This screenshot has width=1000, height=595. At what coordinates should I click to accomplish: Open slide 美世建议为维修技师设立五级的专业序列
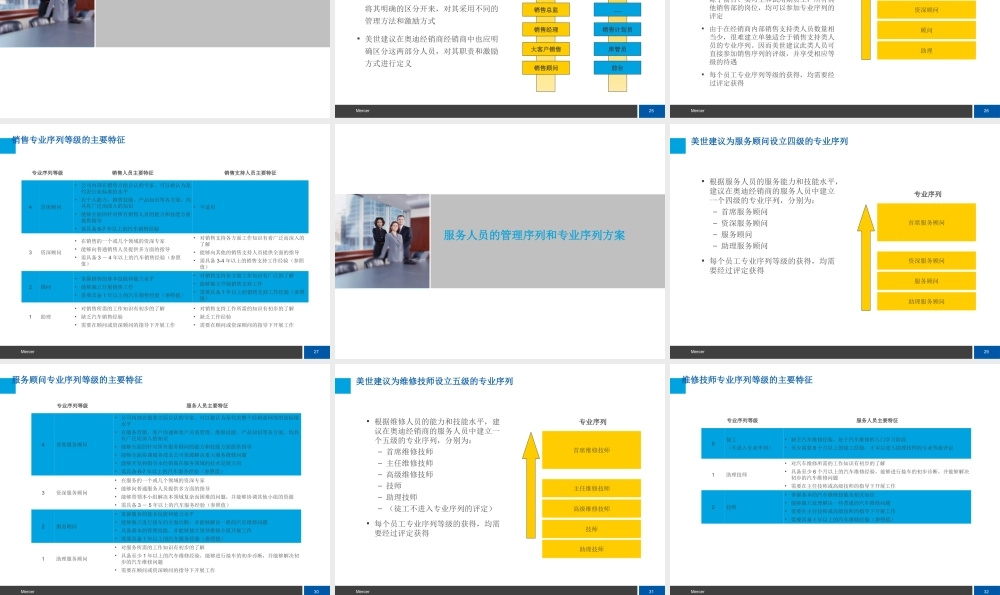tap(499, 480)
